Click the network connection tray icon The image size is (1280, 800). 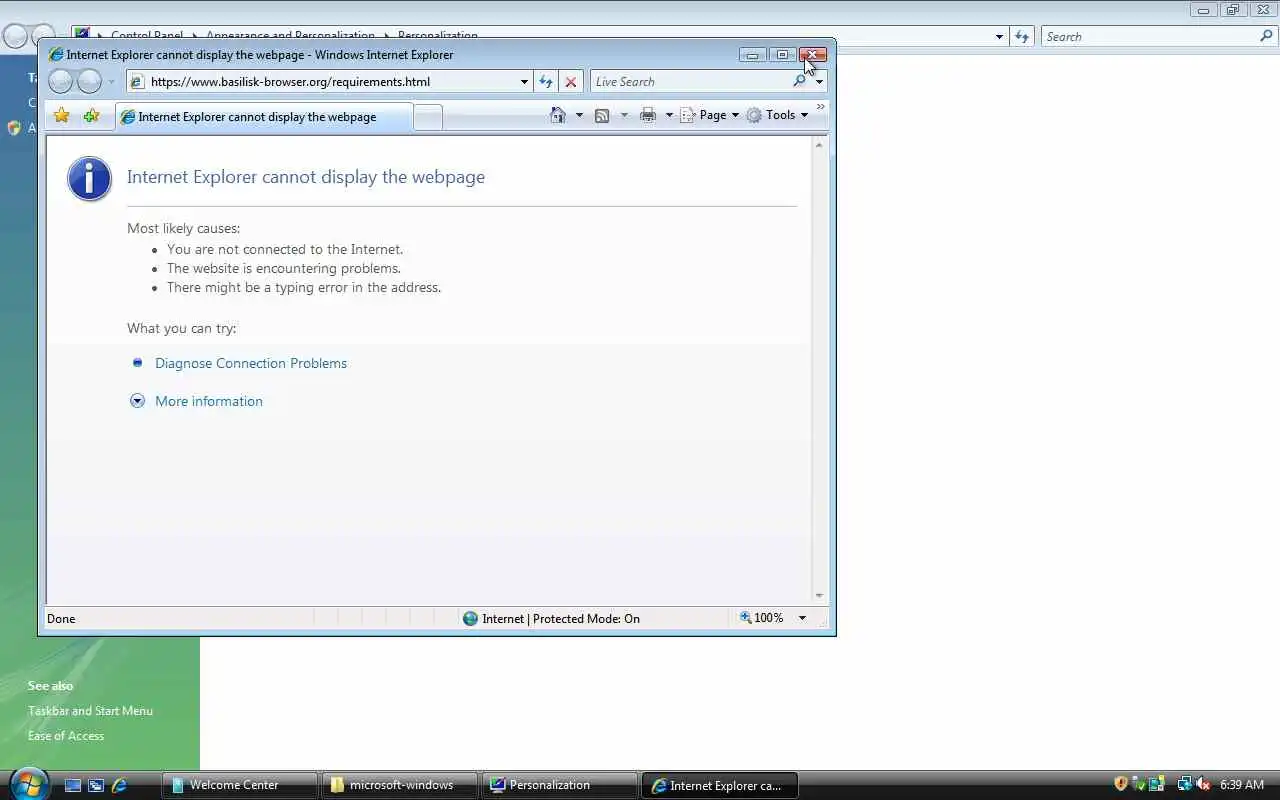coord(1185,784)
